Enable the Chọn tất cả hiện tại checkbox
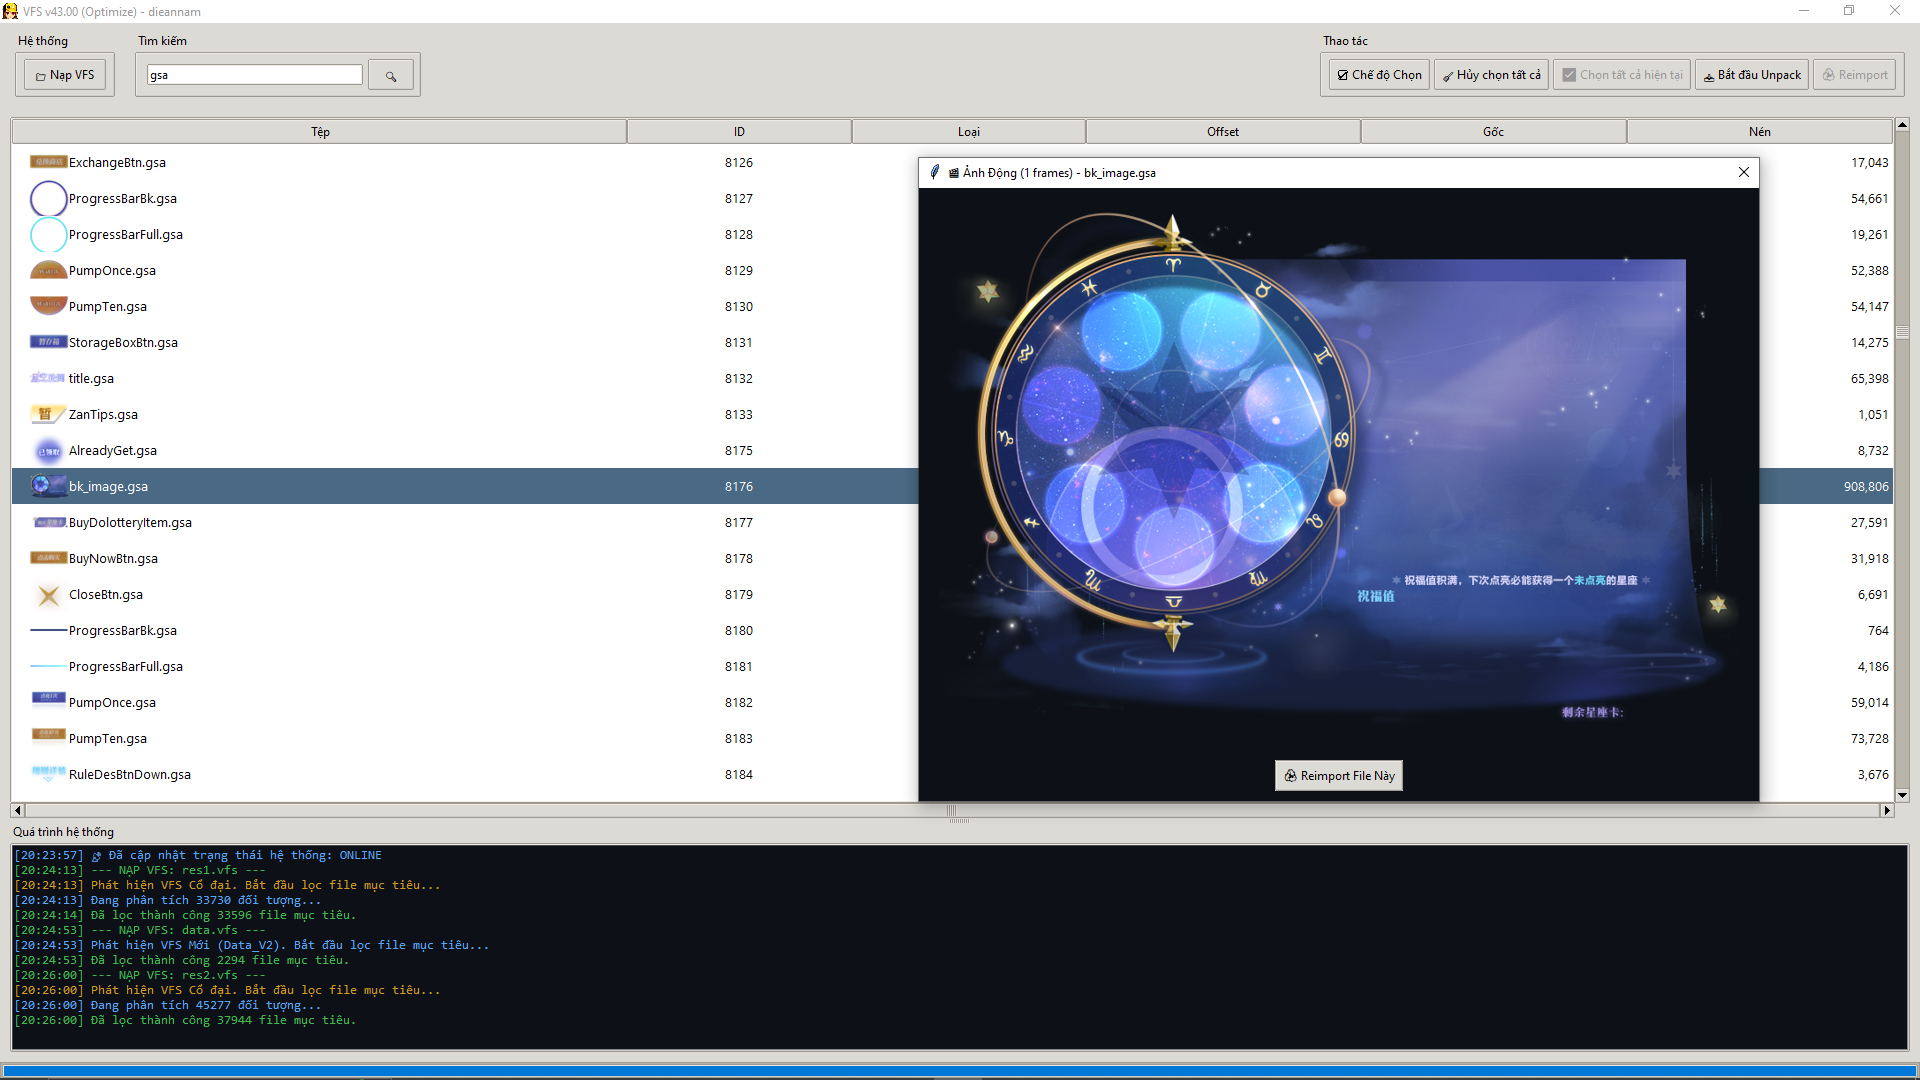This screenshot has width=1920, height=1080. [1621, 74]
